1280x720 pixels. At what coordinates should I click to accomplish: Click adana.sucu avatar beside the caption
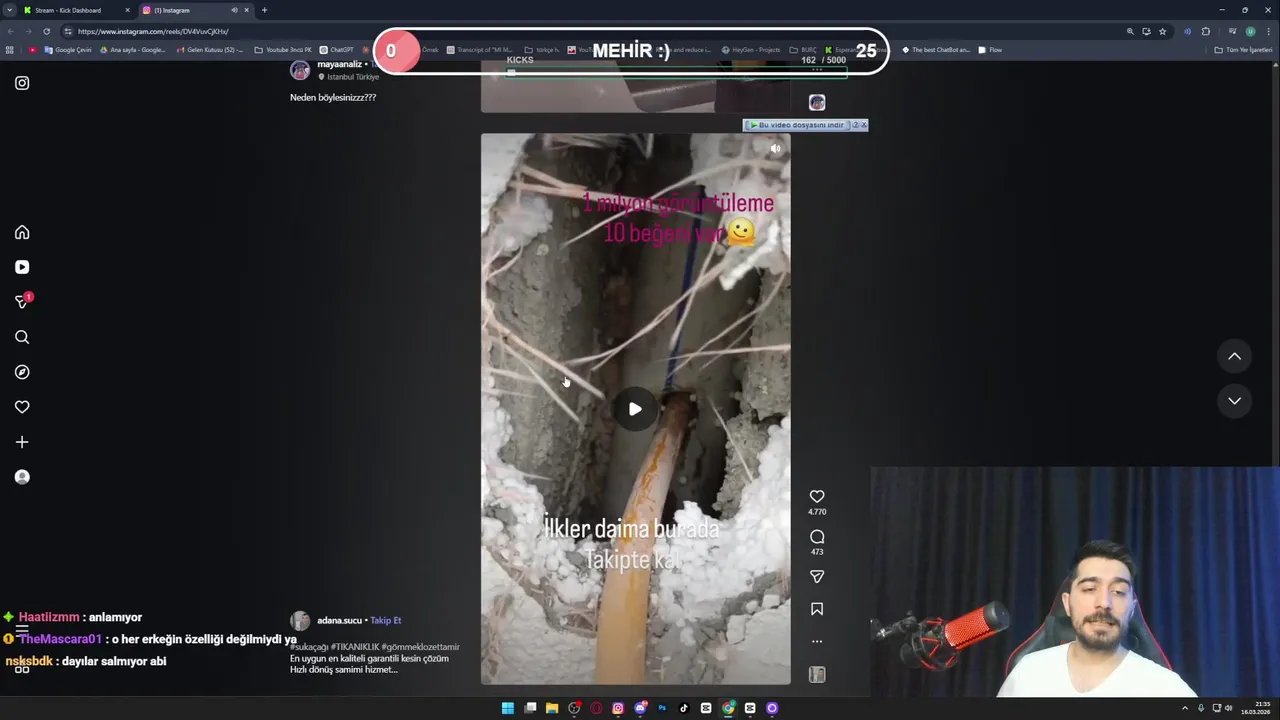tap(300, 621)
